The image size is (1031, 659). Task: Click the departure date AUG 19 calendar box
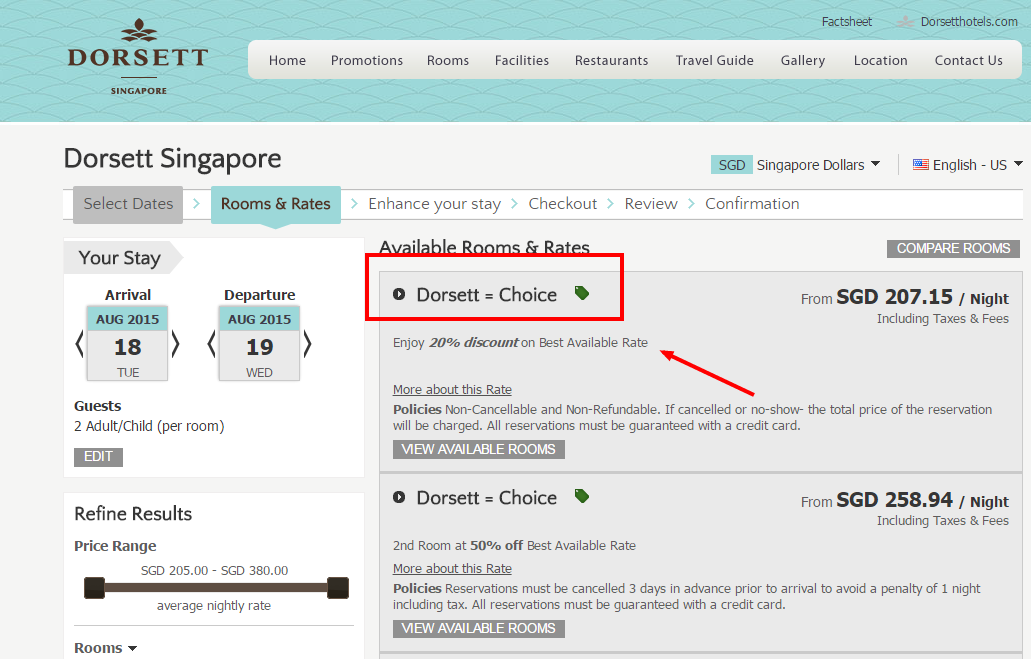tap(259, 343)
